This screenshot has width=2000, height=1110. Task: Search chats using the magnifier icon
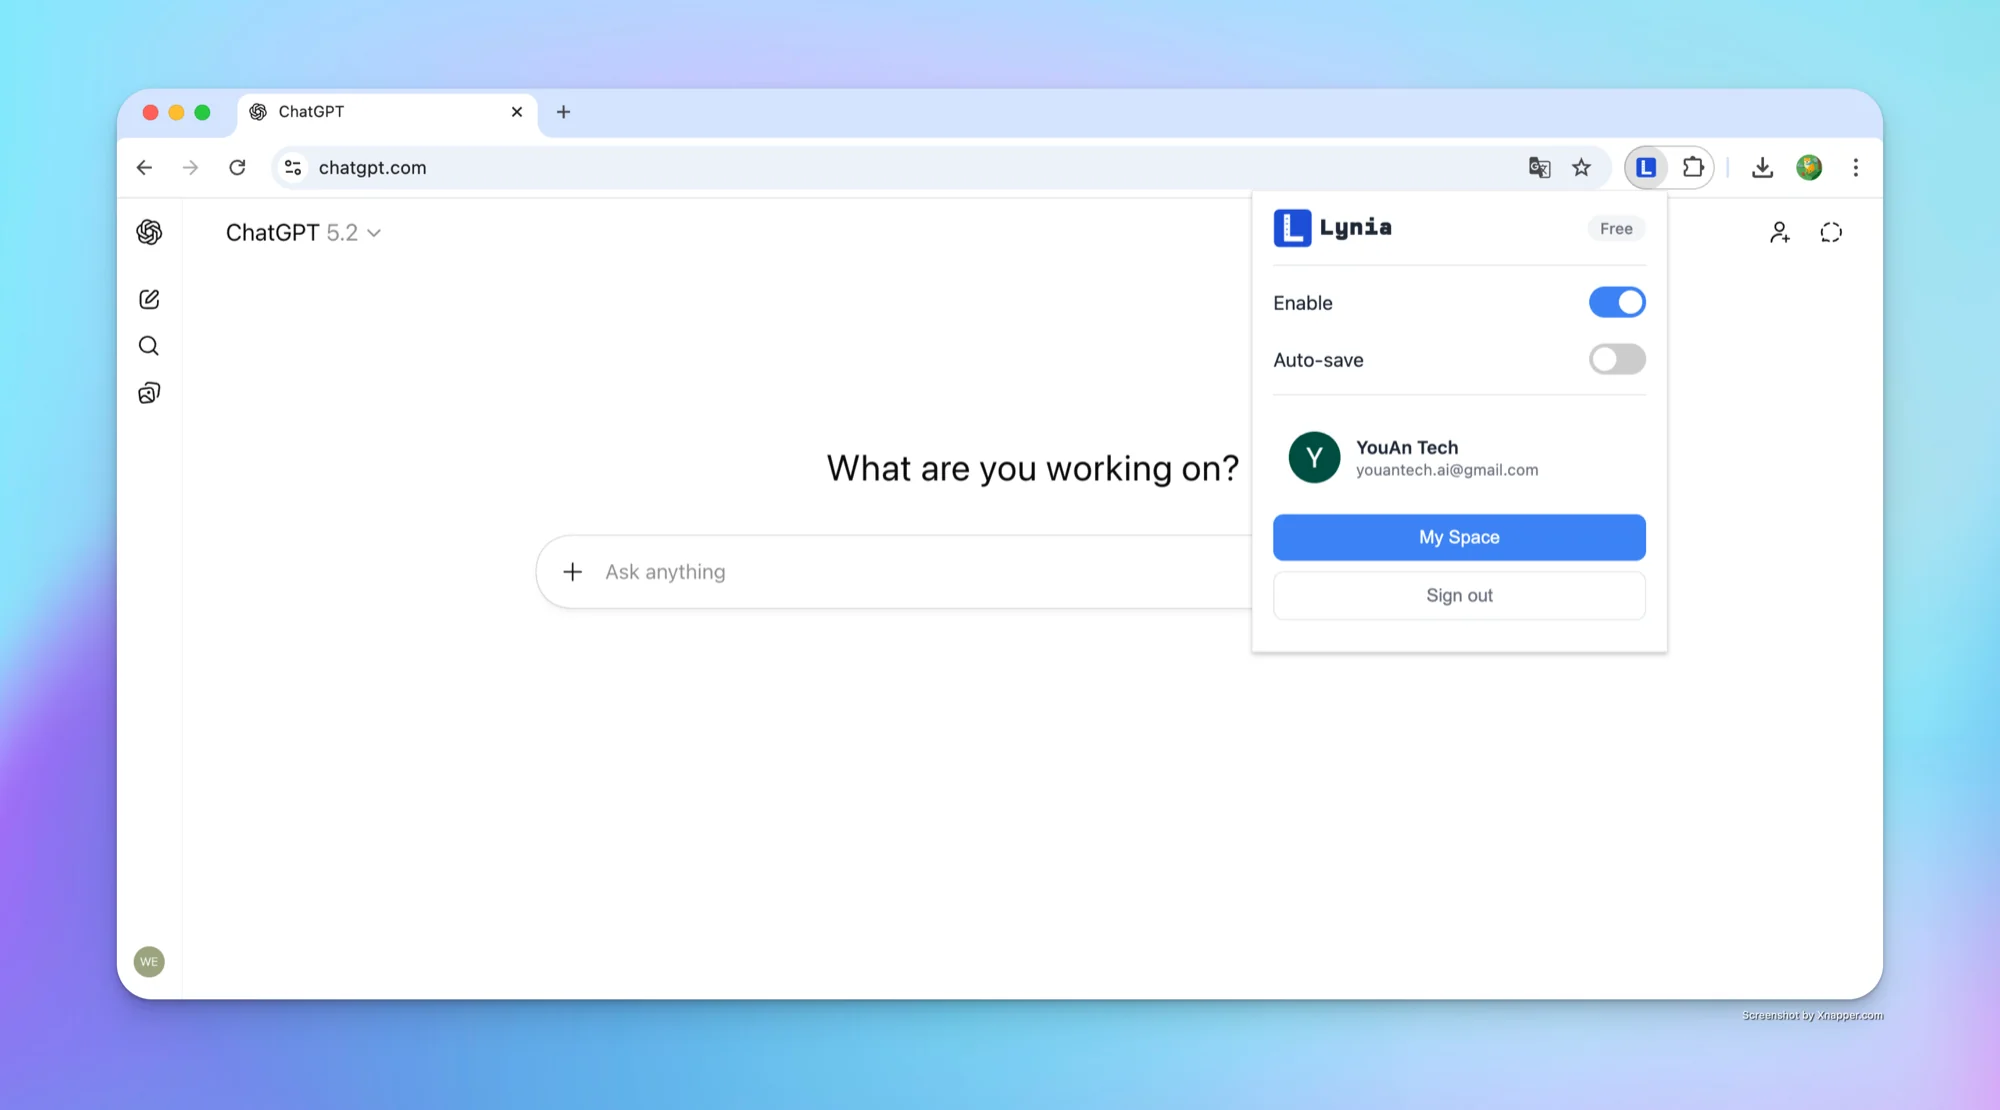(148, 345)
